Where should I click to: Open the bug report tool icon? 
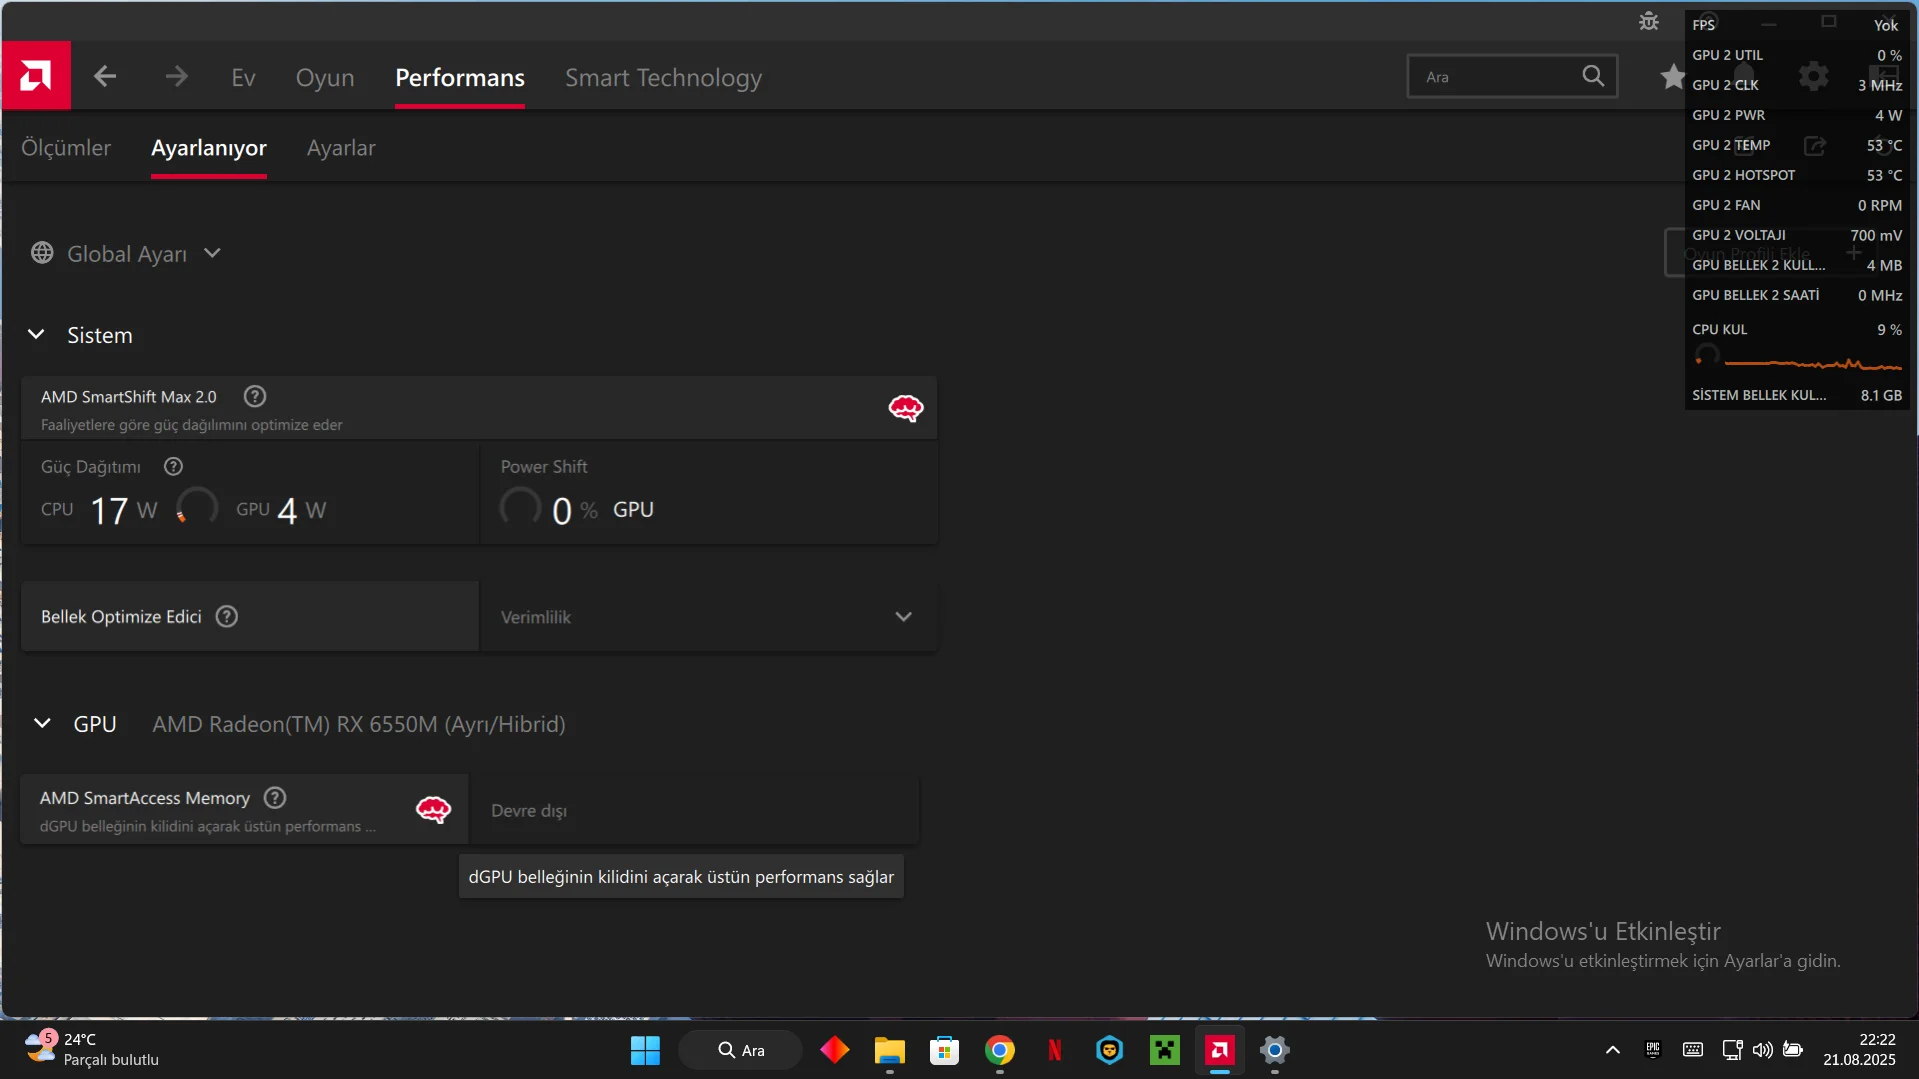tap(1649, 21)
